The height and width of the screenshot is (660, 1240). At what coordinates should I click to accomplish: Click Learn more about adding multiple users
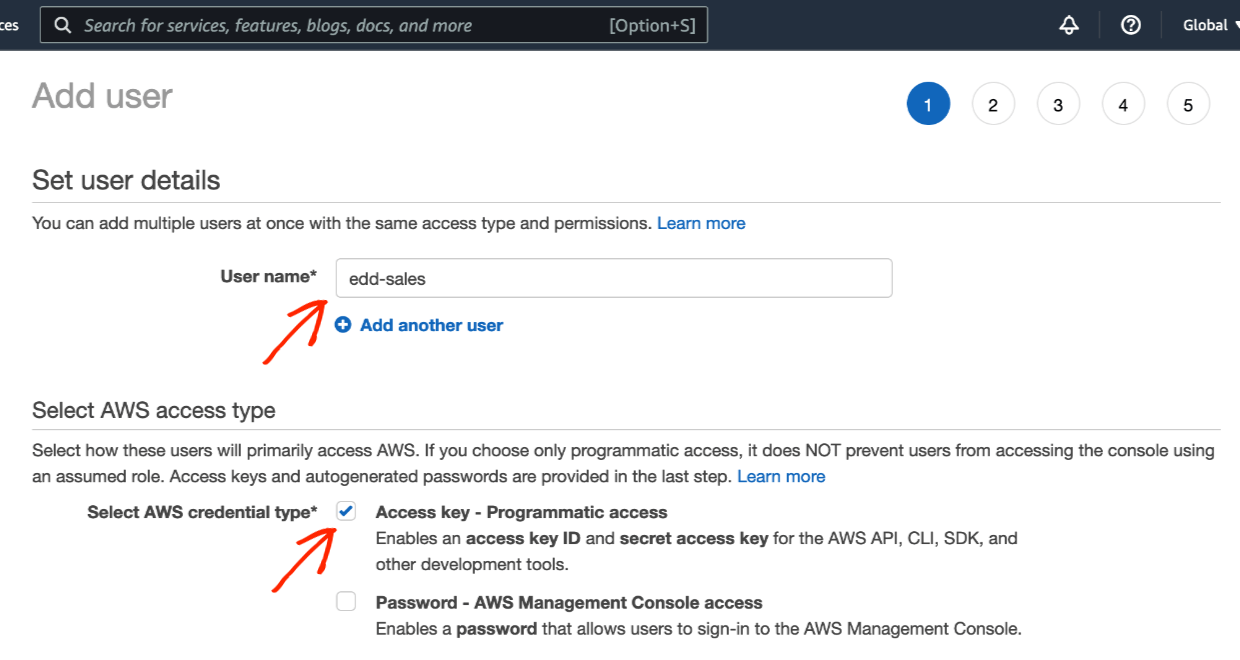pos(701,223)
